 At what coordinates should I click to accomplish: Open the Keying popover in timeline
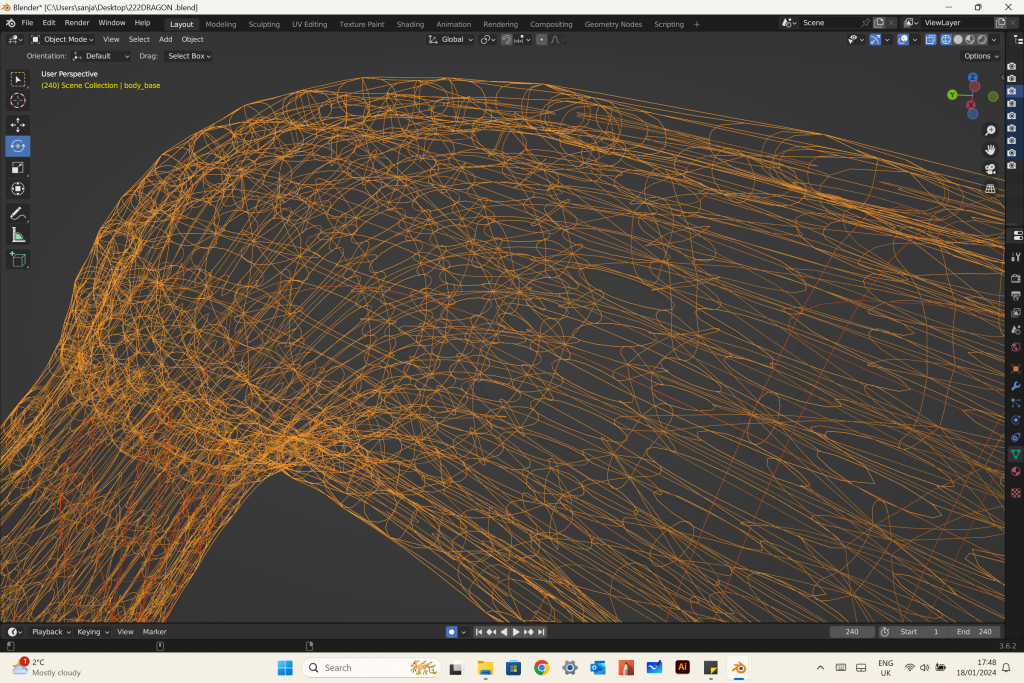(x=93, y=632)
